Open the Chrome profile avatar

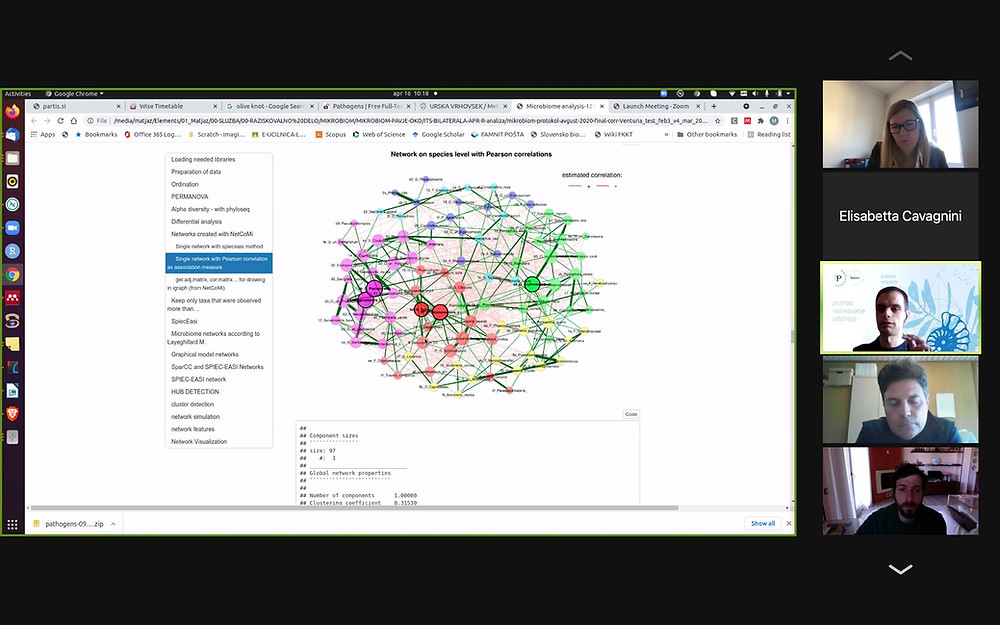click(774, 121)
